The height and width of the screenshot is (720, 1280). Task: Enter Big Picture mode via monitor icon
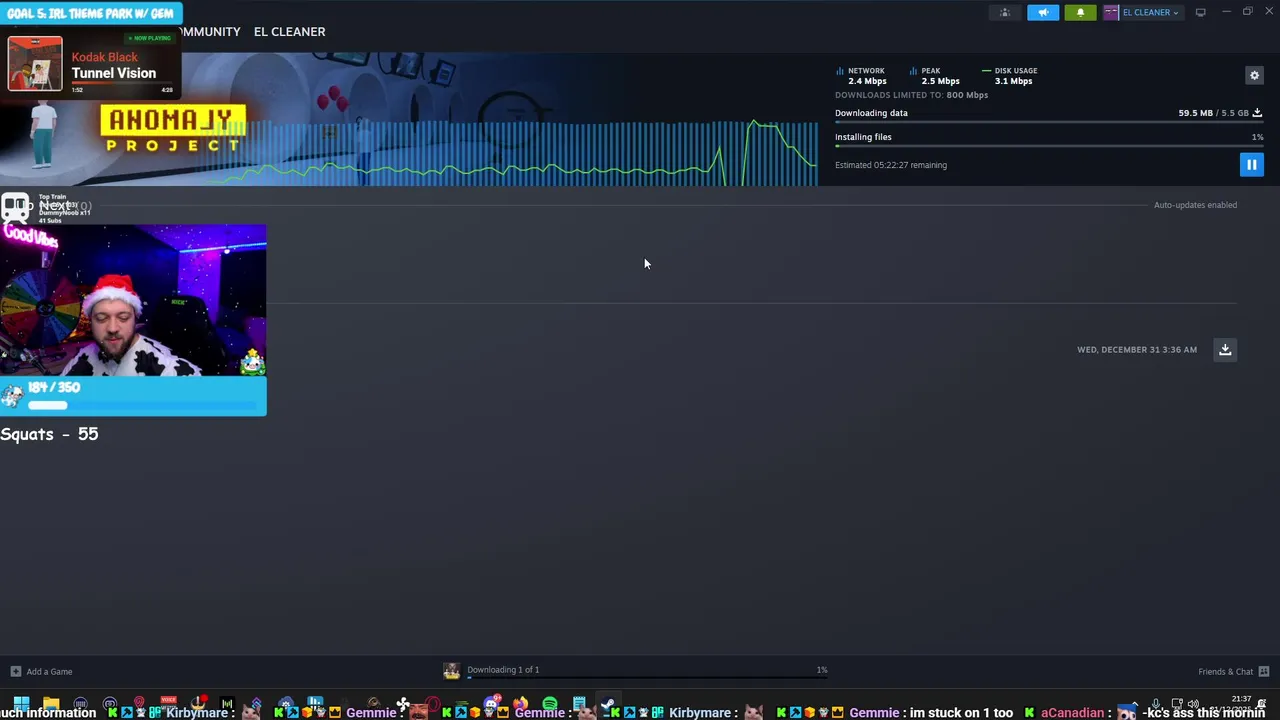tap(1200, 12)
